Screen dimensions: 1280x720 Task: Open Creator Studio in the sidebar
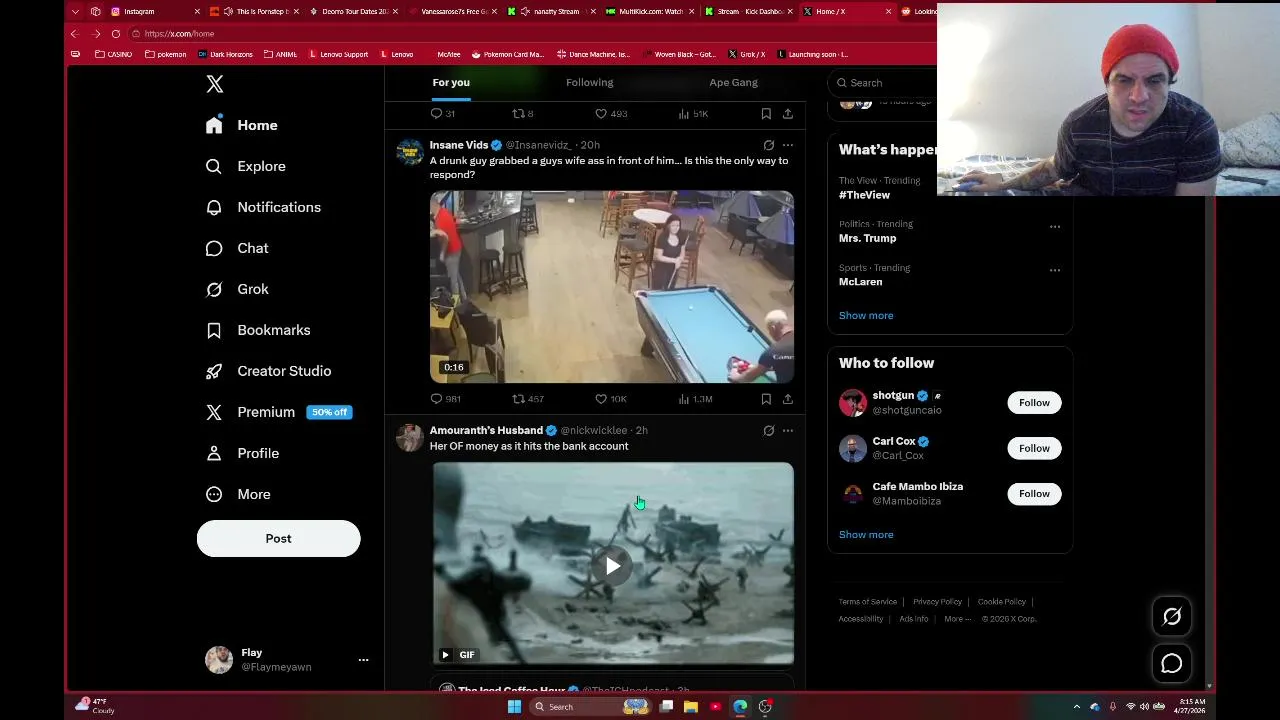[268, 371]
